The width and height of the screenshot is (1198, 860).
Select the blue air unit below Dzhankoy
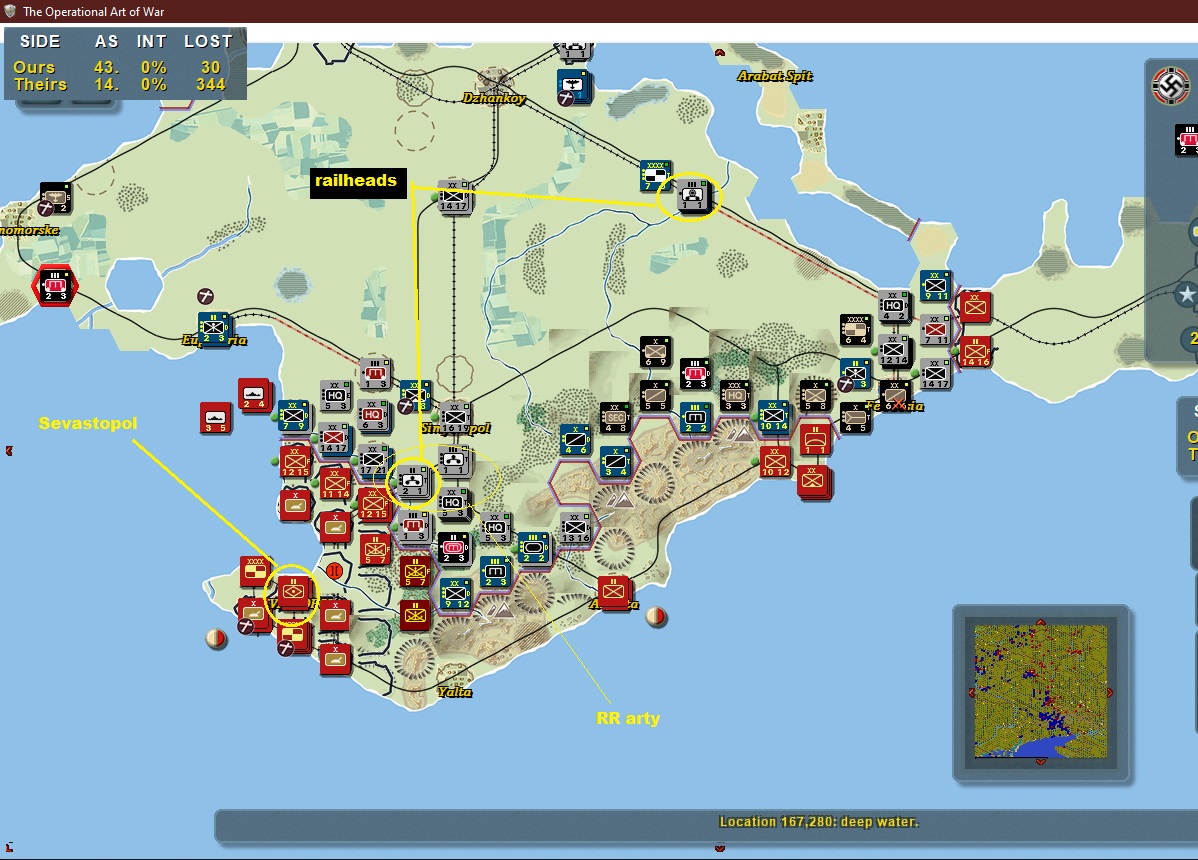(x=575, y=87)
